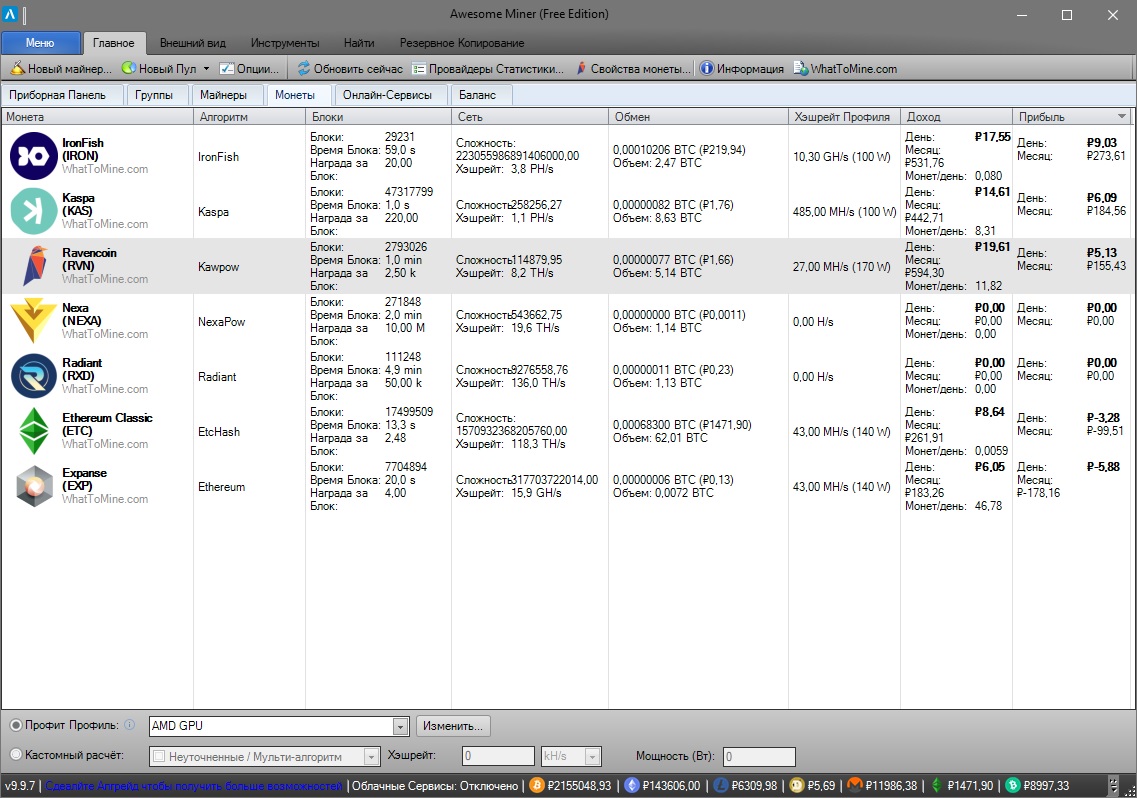Open the AMD GPU profile dropdown
The width and height of the screenshot is (1137, 798).
click(x=400, y=726)
